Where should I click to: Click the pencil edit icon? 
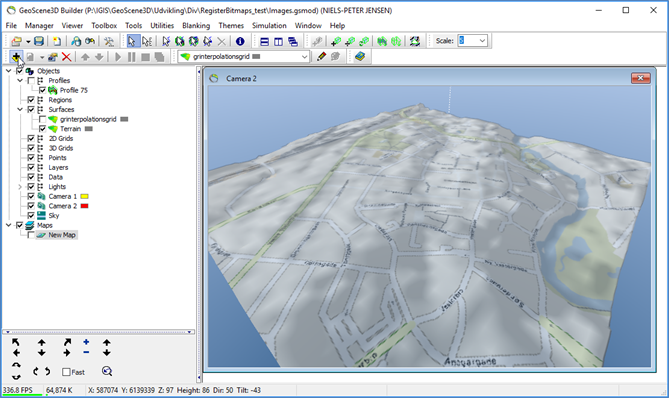pos(321,56)
